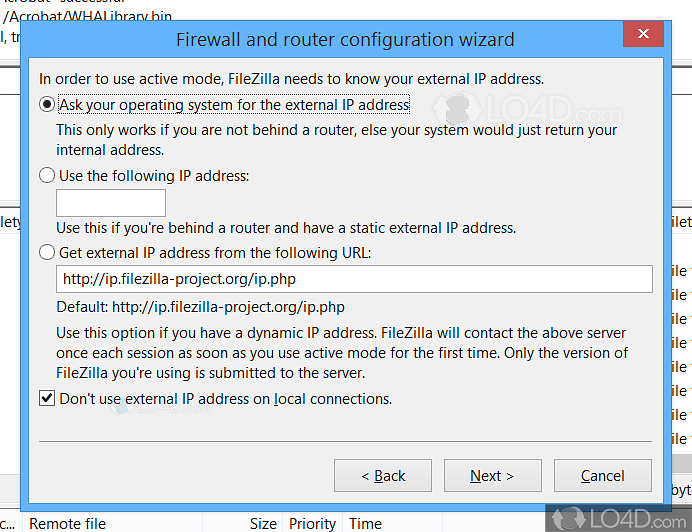The image size is (692, 532).
Task: Focus the external IP URL input field
Action: pyautogui.click(x=354, y=279)
